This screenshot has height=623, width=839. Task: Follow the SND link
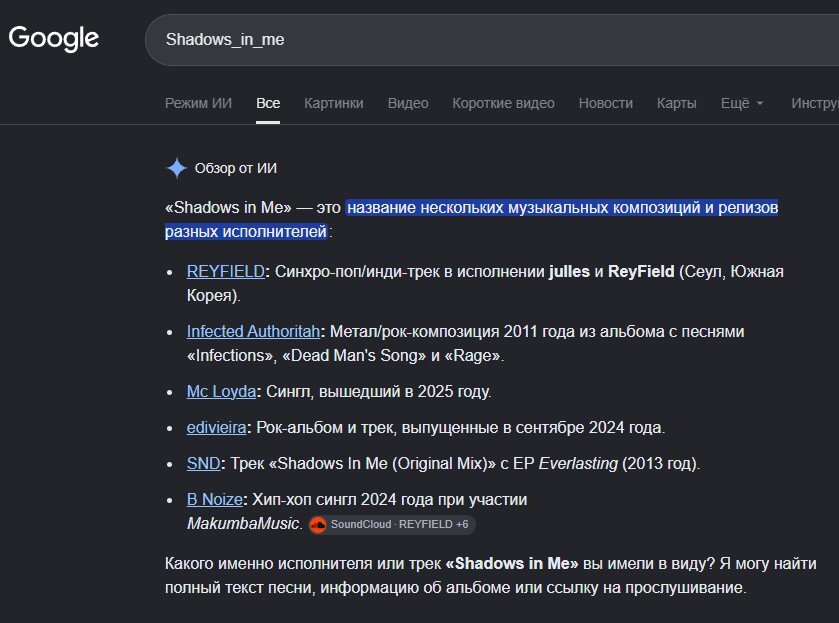(203, 463)
